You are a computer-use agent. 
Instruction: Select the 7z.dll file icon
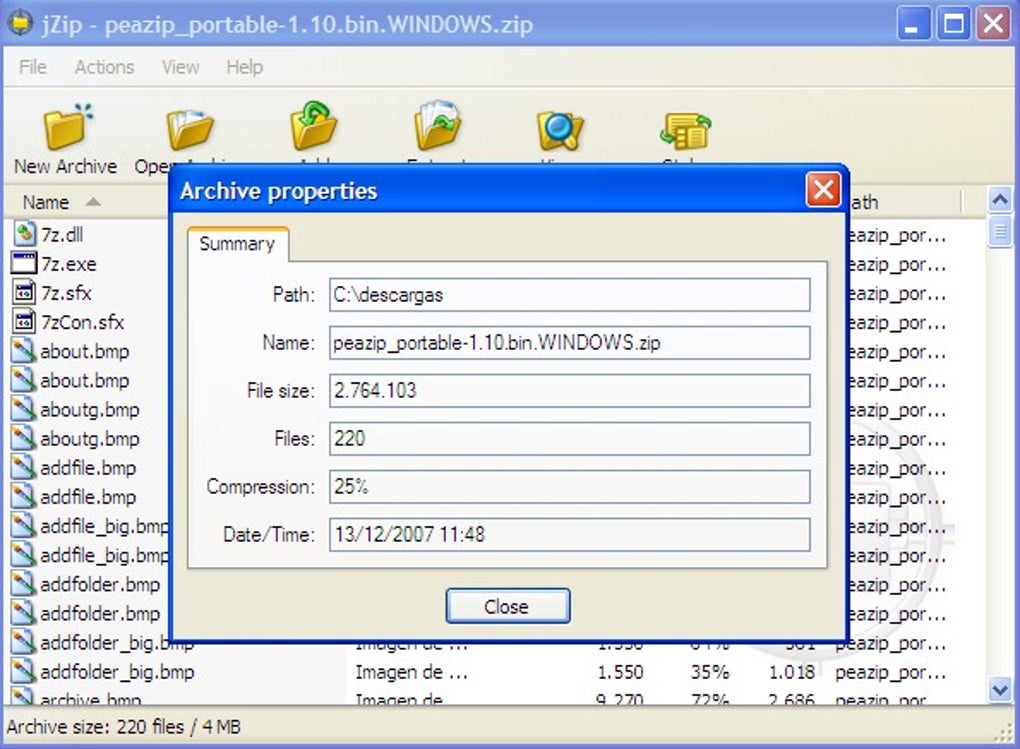[x=24, y=234]
